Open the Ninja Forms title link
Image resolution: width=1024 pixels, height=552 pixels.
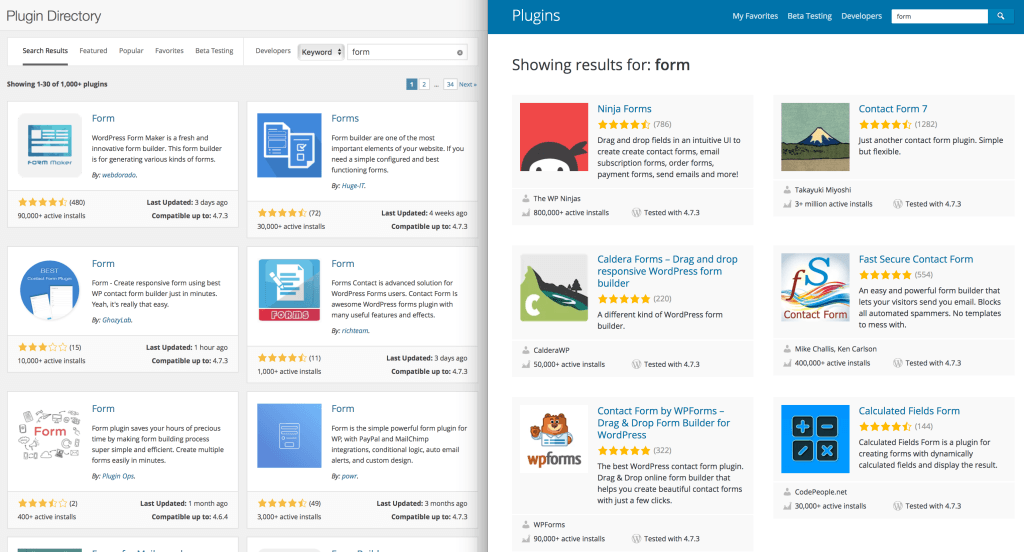tap(624, 109)
